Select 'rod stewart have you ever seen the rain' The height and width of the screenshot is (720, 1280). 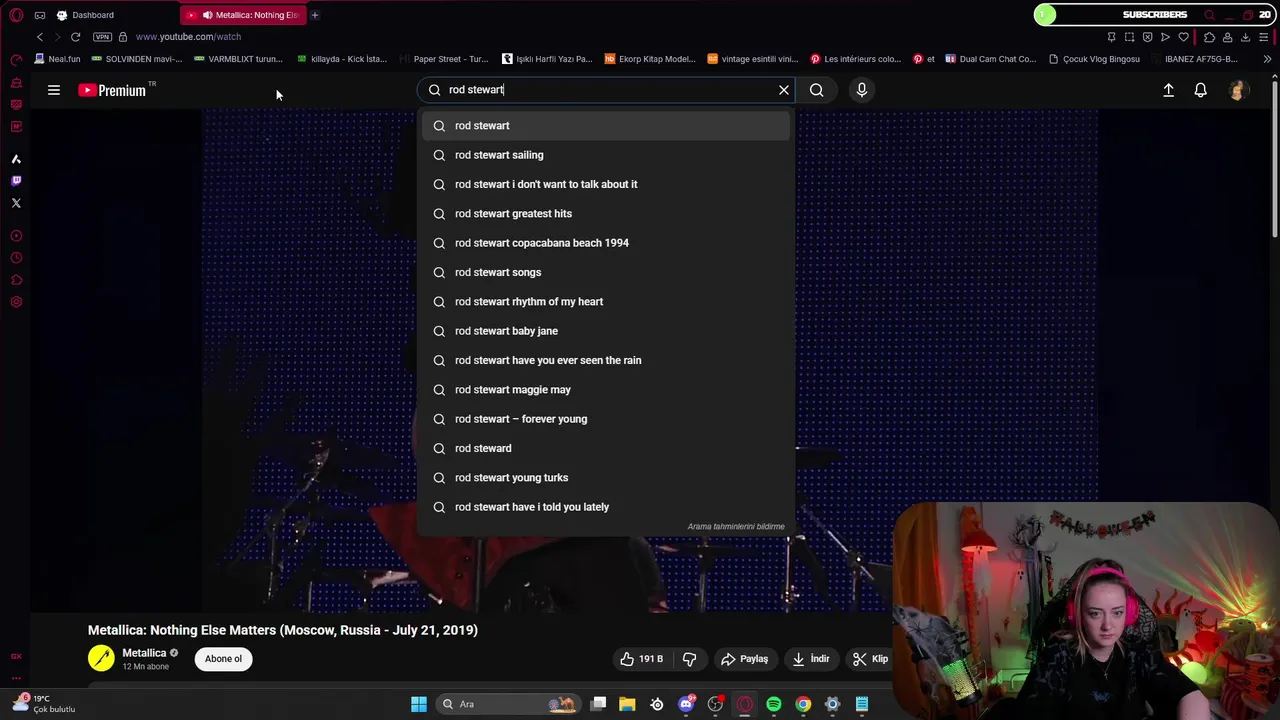(x=605, y=360)
